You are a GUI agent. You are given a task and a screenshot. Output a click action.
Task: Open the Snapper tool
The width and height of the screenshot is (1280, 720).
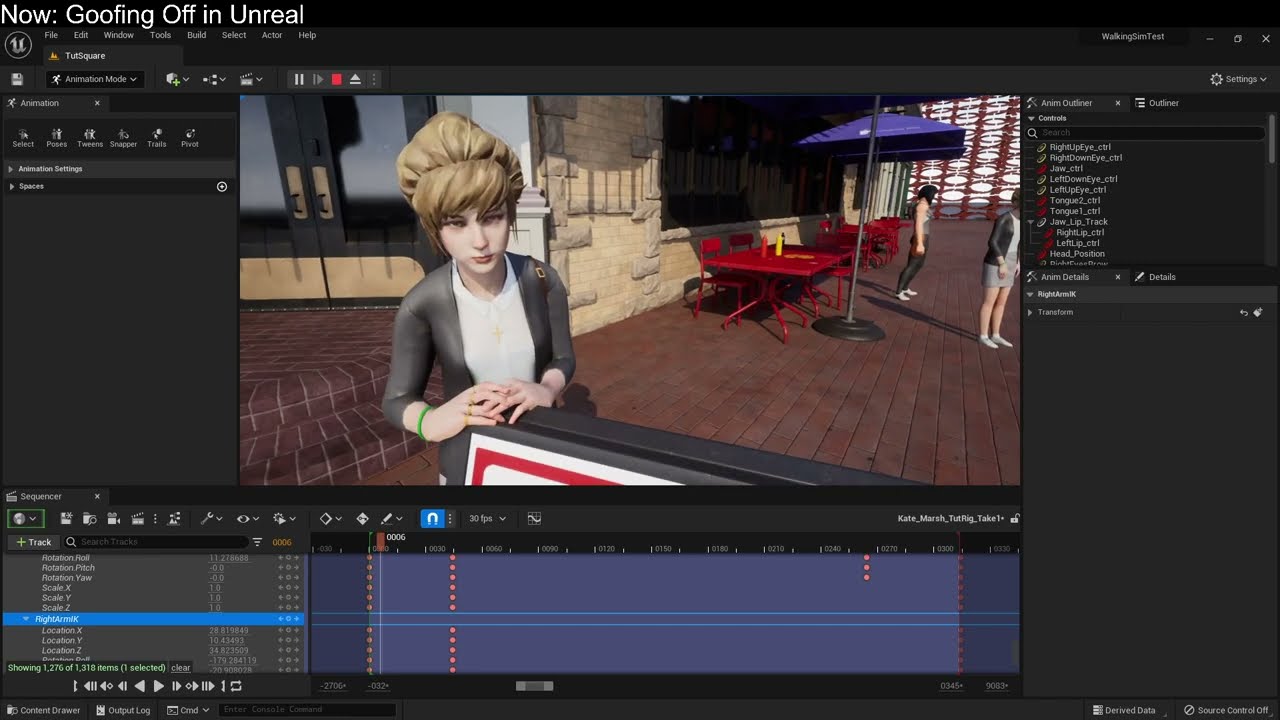coord(123,138)
